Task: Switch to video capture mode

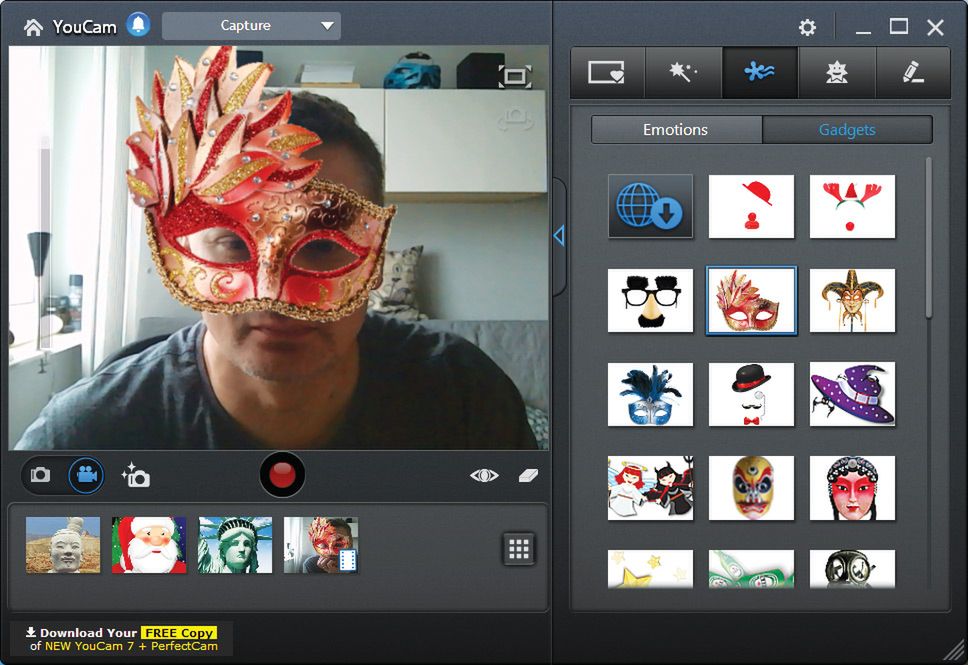Action: (x=86, y=475)
